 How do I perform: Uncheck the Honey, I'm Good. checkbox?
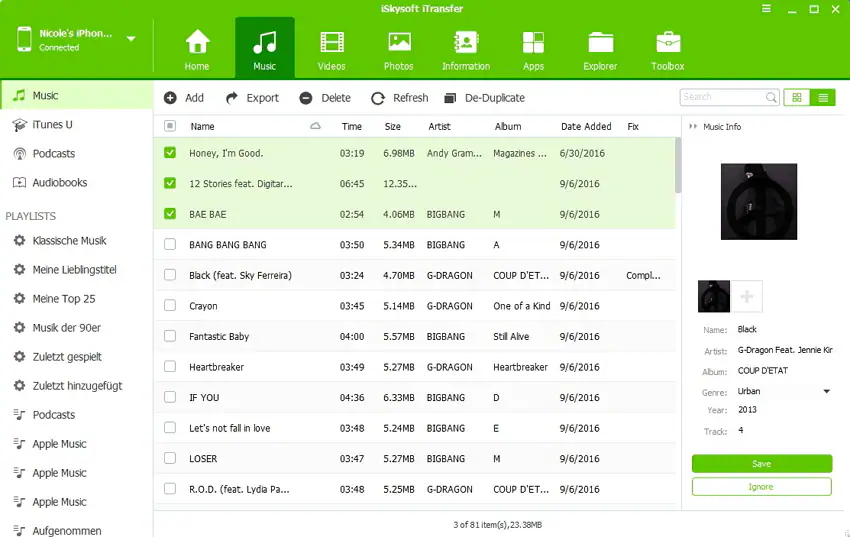click(x=170, y=153)
